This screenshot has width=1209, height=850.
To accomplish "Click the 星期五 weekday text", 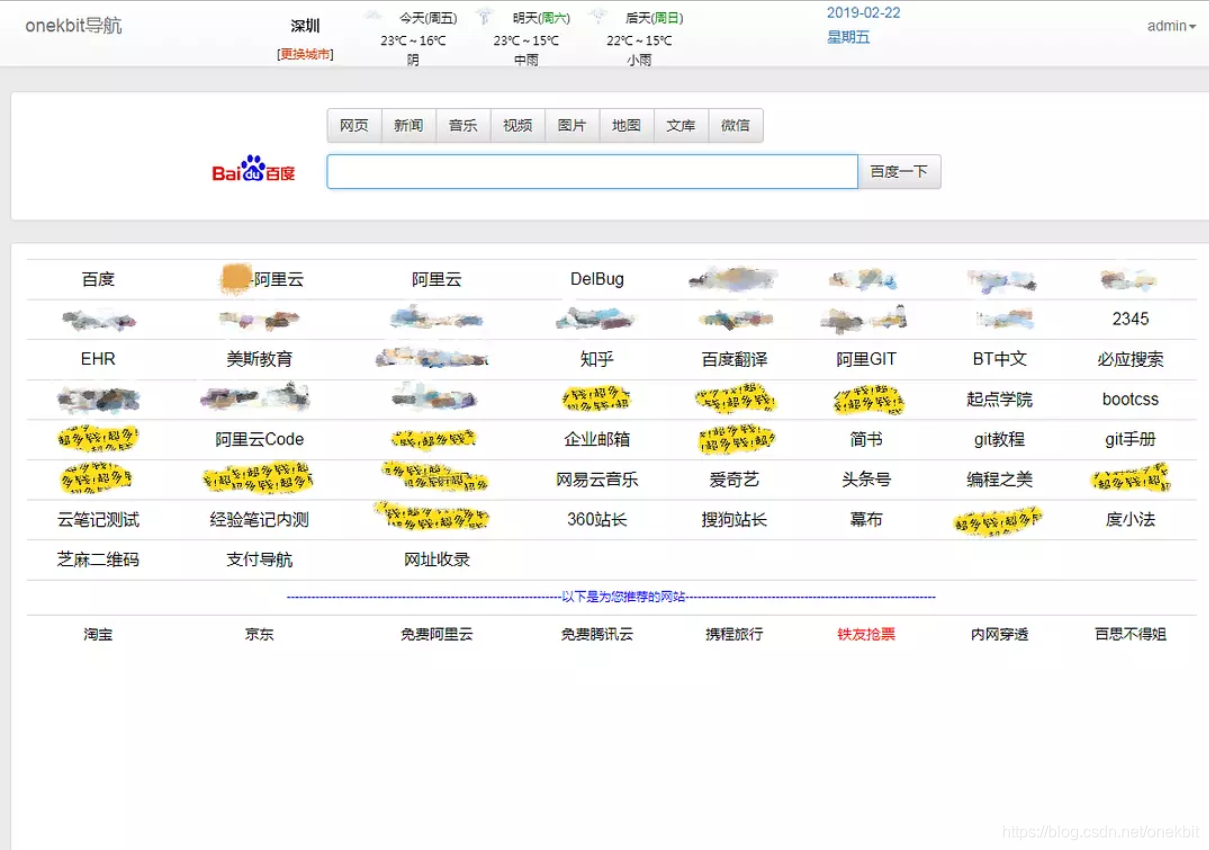I will click(x=848, y=38).
